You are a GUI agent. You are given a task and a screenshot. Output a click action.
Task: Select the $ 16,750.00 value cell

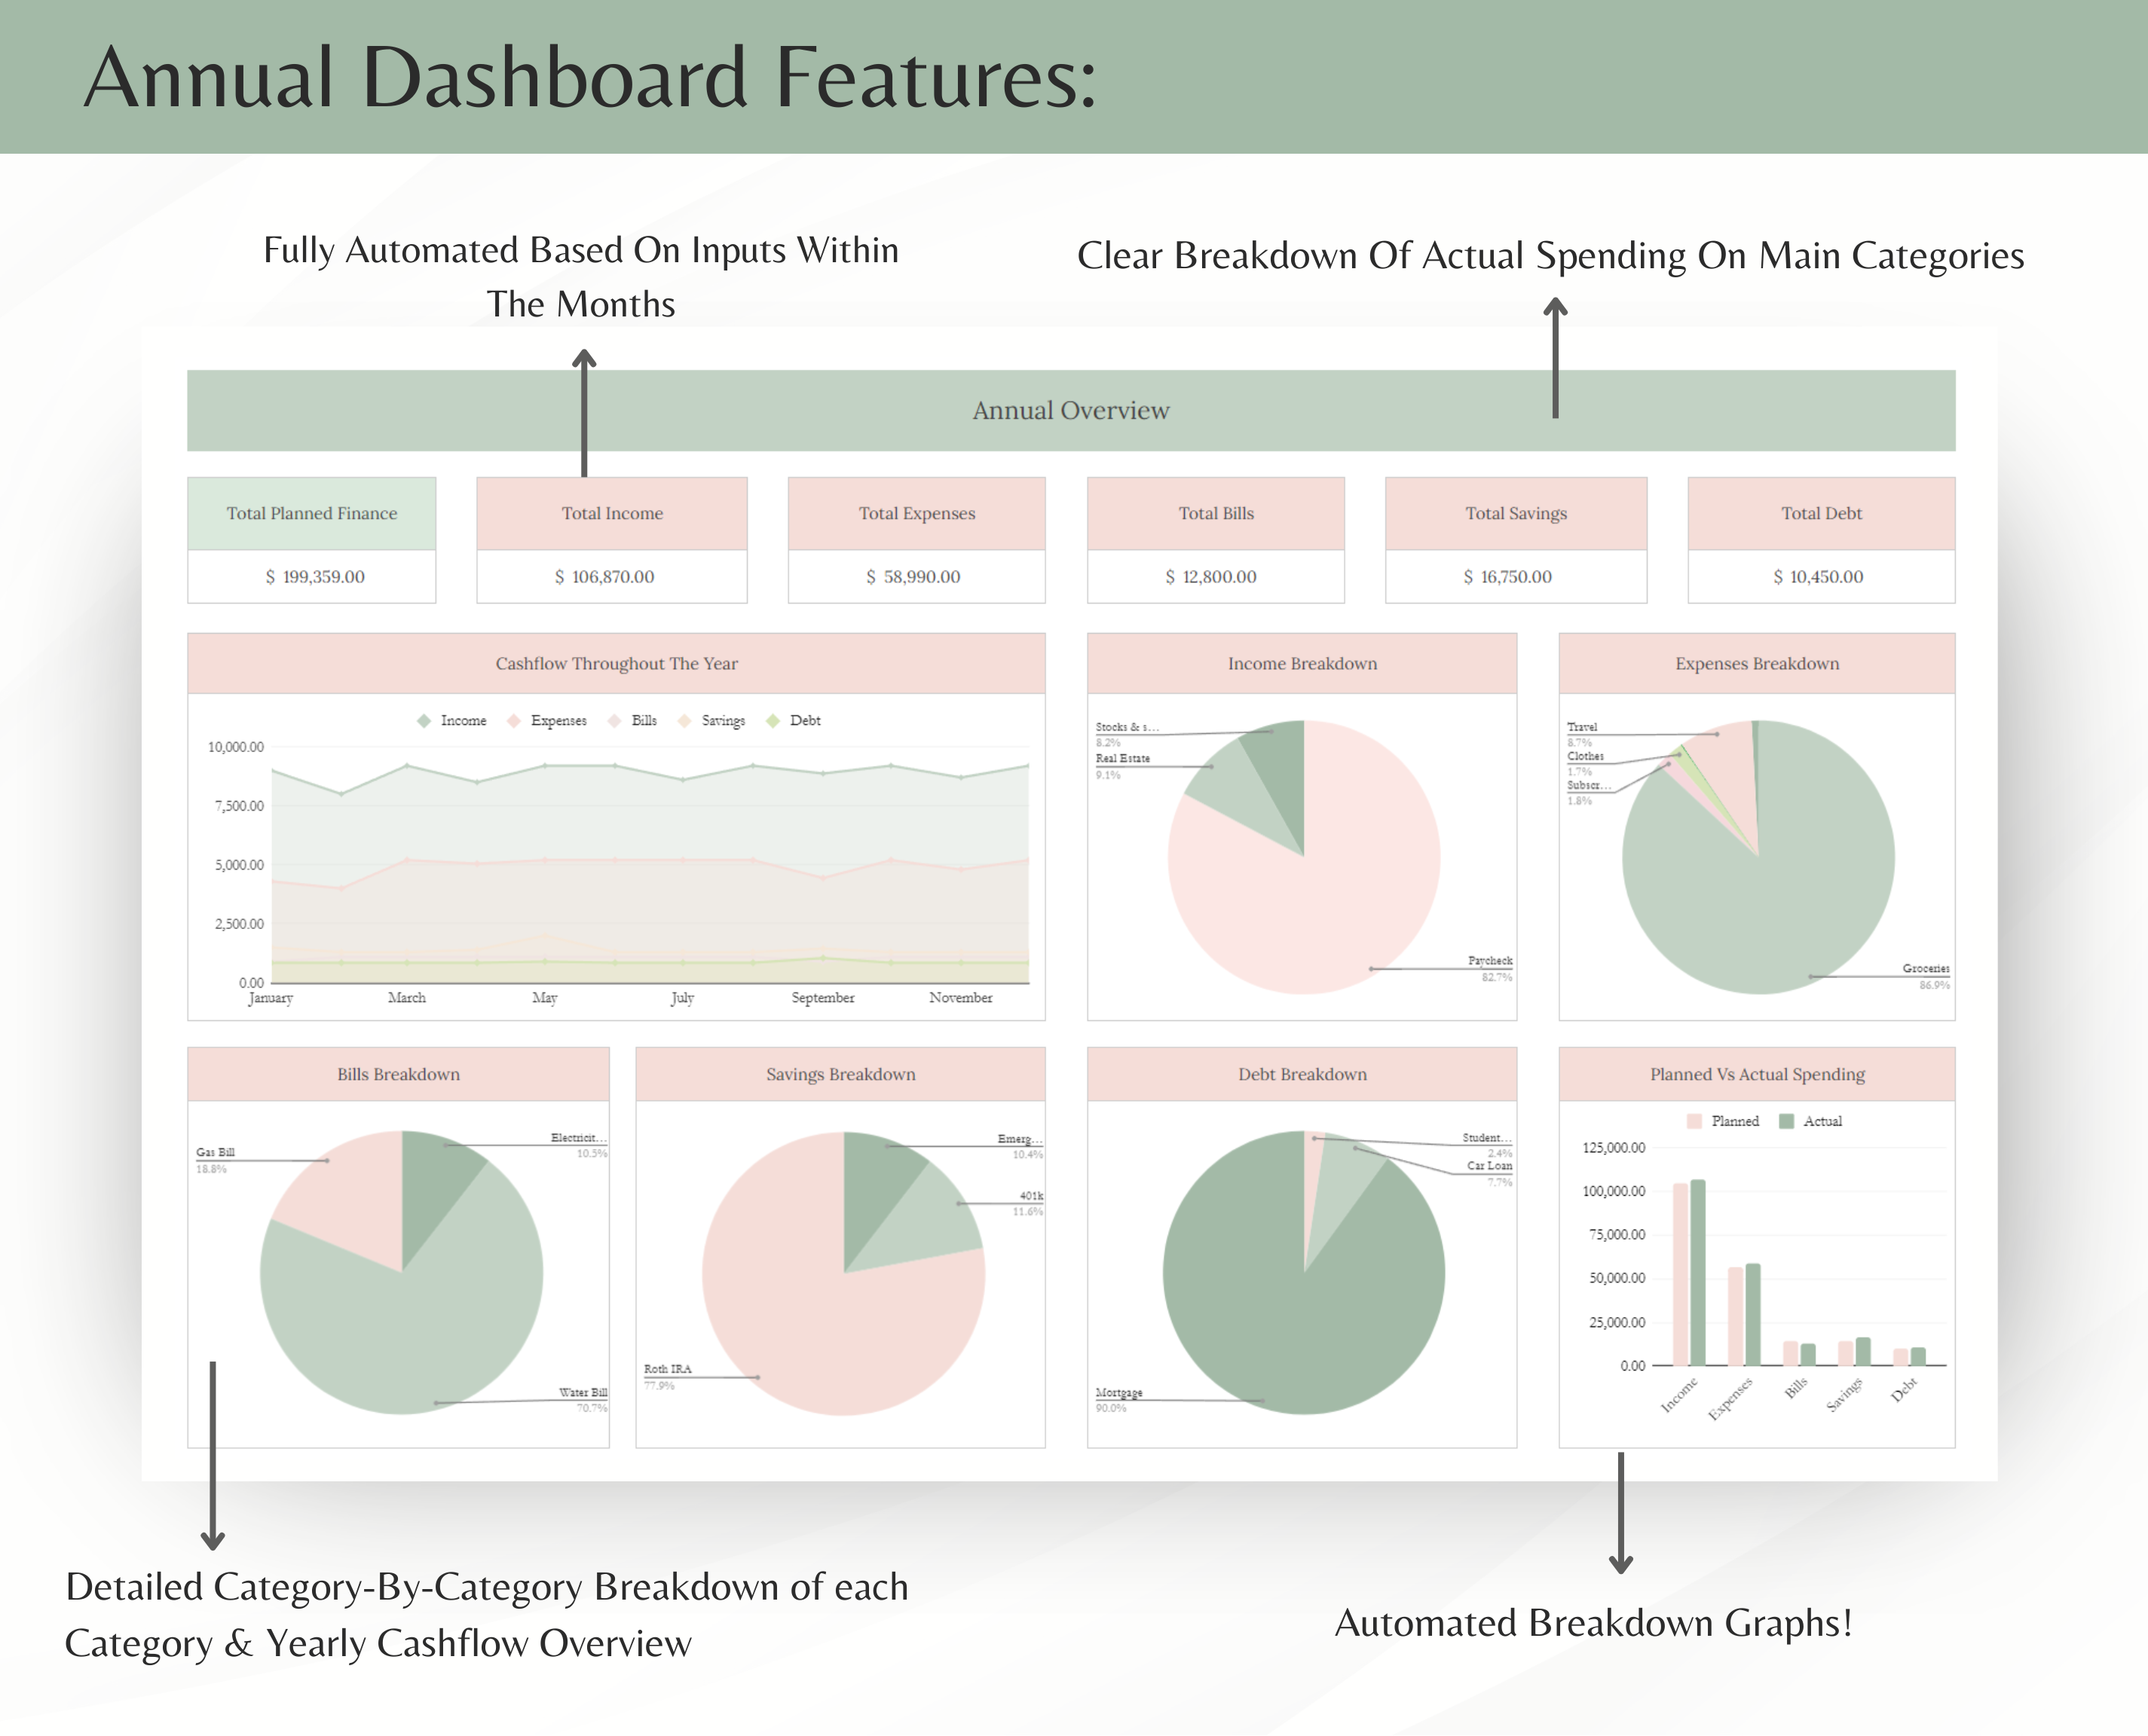pos(1516,576)
